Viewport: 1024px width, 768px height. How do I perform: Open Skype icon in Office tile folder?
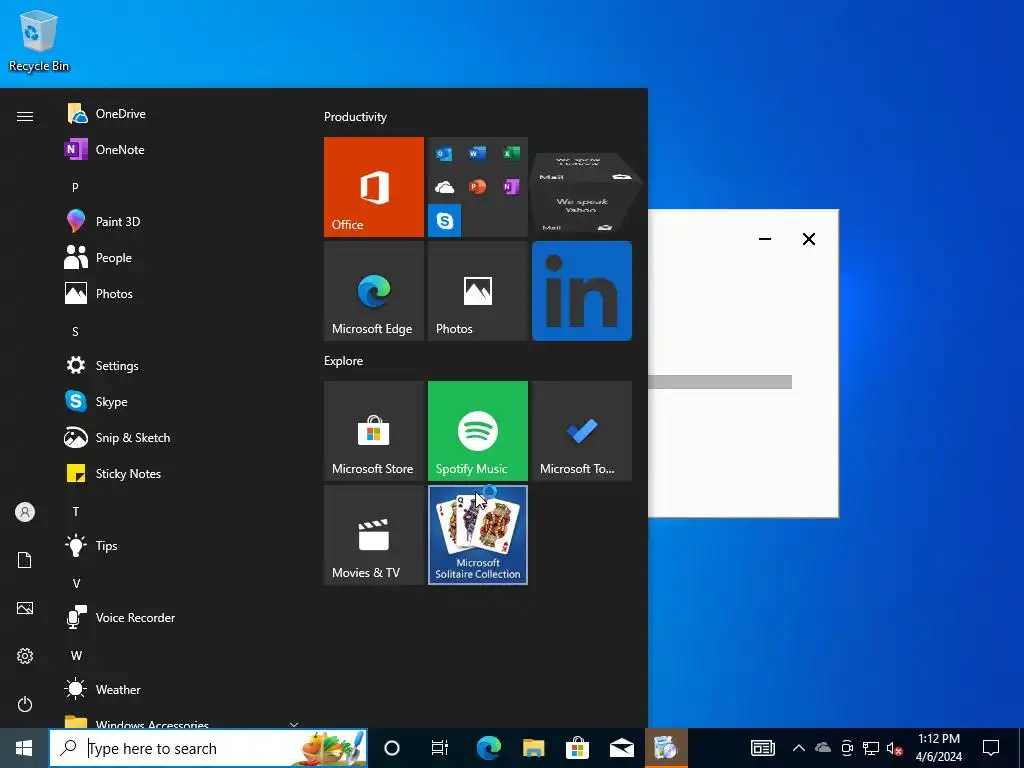pyautogui.click(x=445, y=220)
